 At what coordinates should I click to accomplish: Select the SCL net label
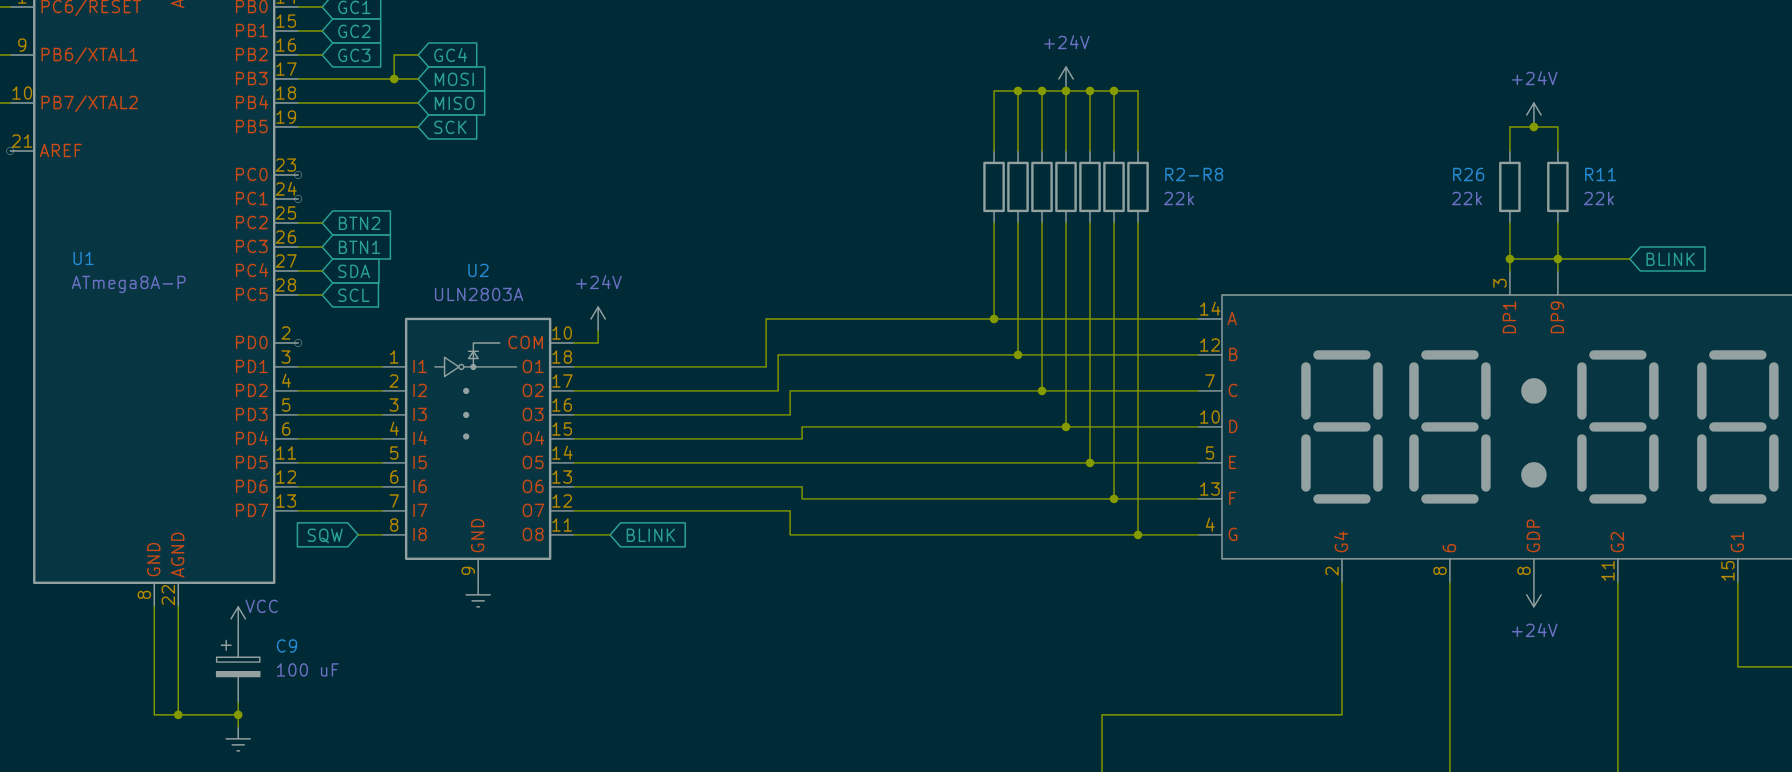350,295
